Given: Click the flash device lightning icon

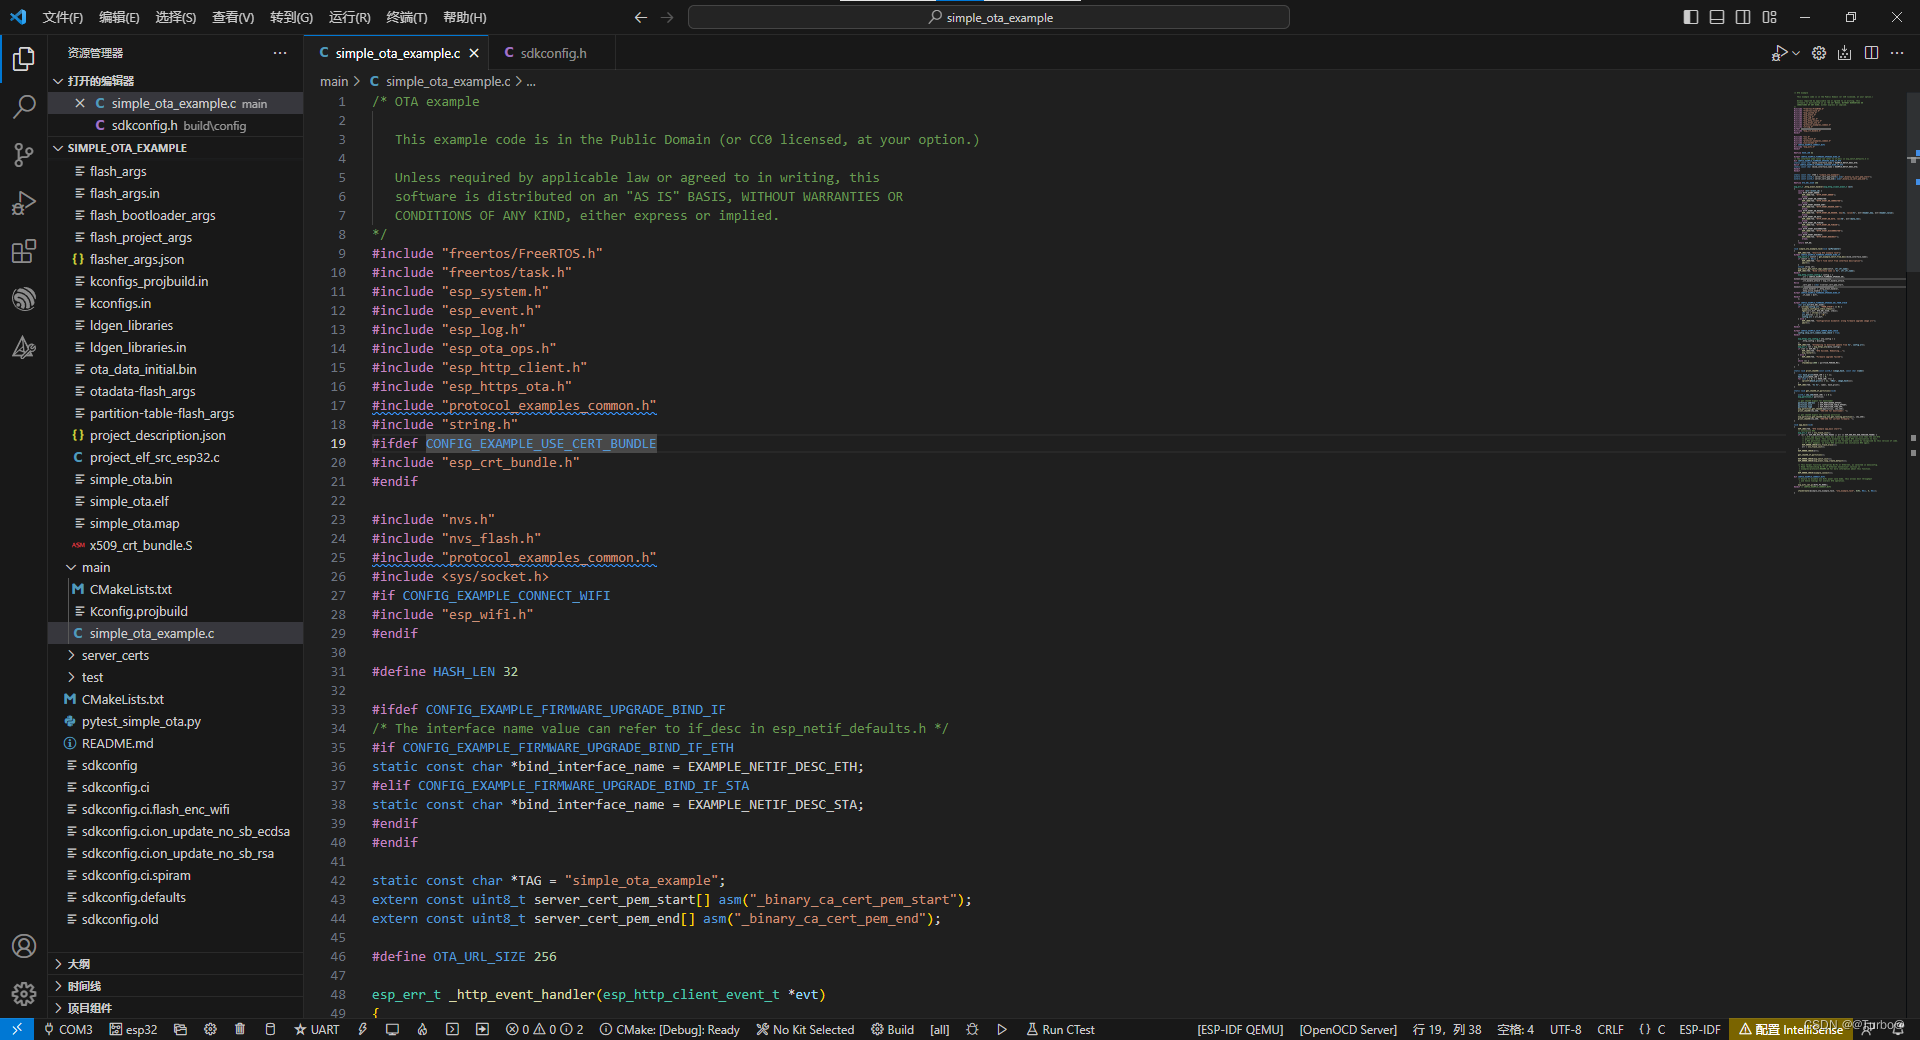Looking at the screenshot, I should coord(363,1029).
